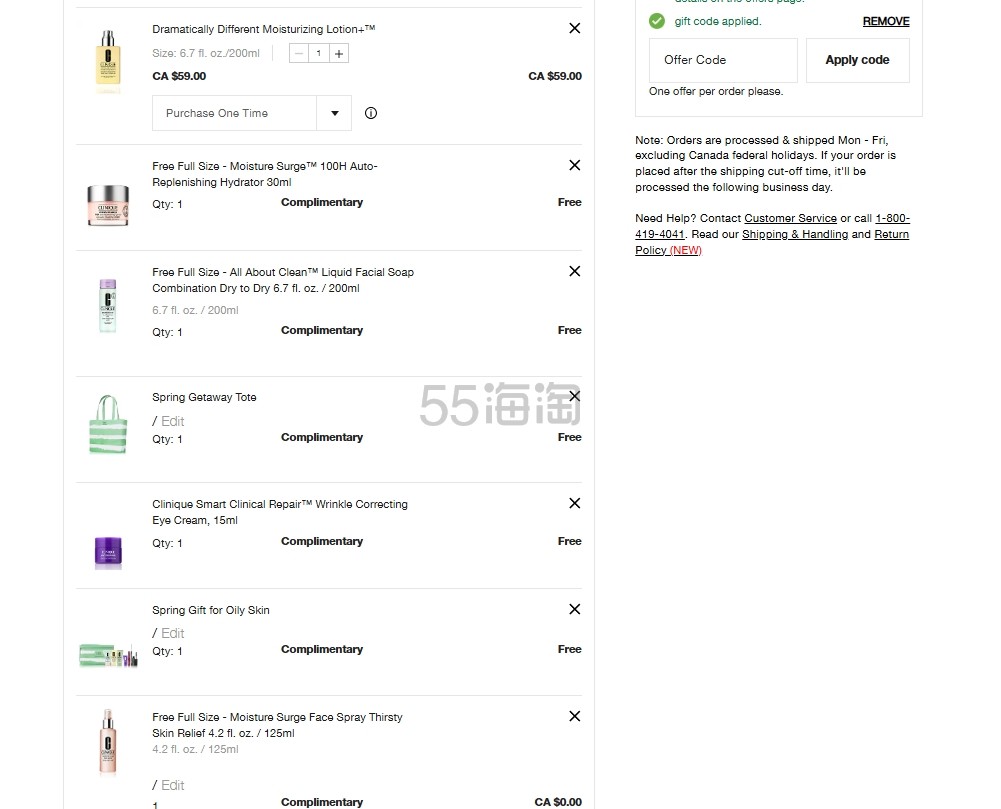Click lotion unit price CA $59.00 under size
Screen dimensions: 1001x809
(179, 76)
